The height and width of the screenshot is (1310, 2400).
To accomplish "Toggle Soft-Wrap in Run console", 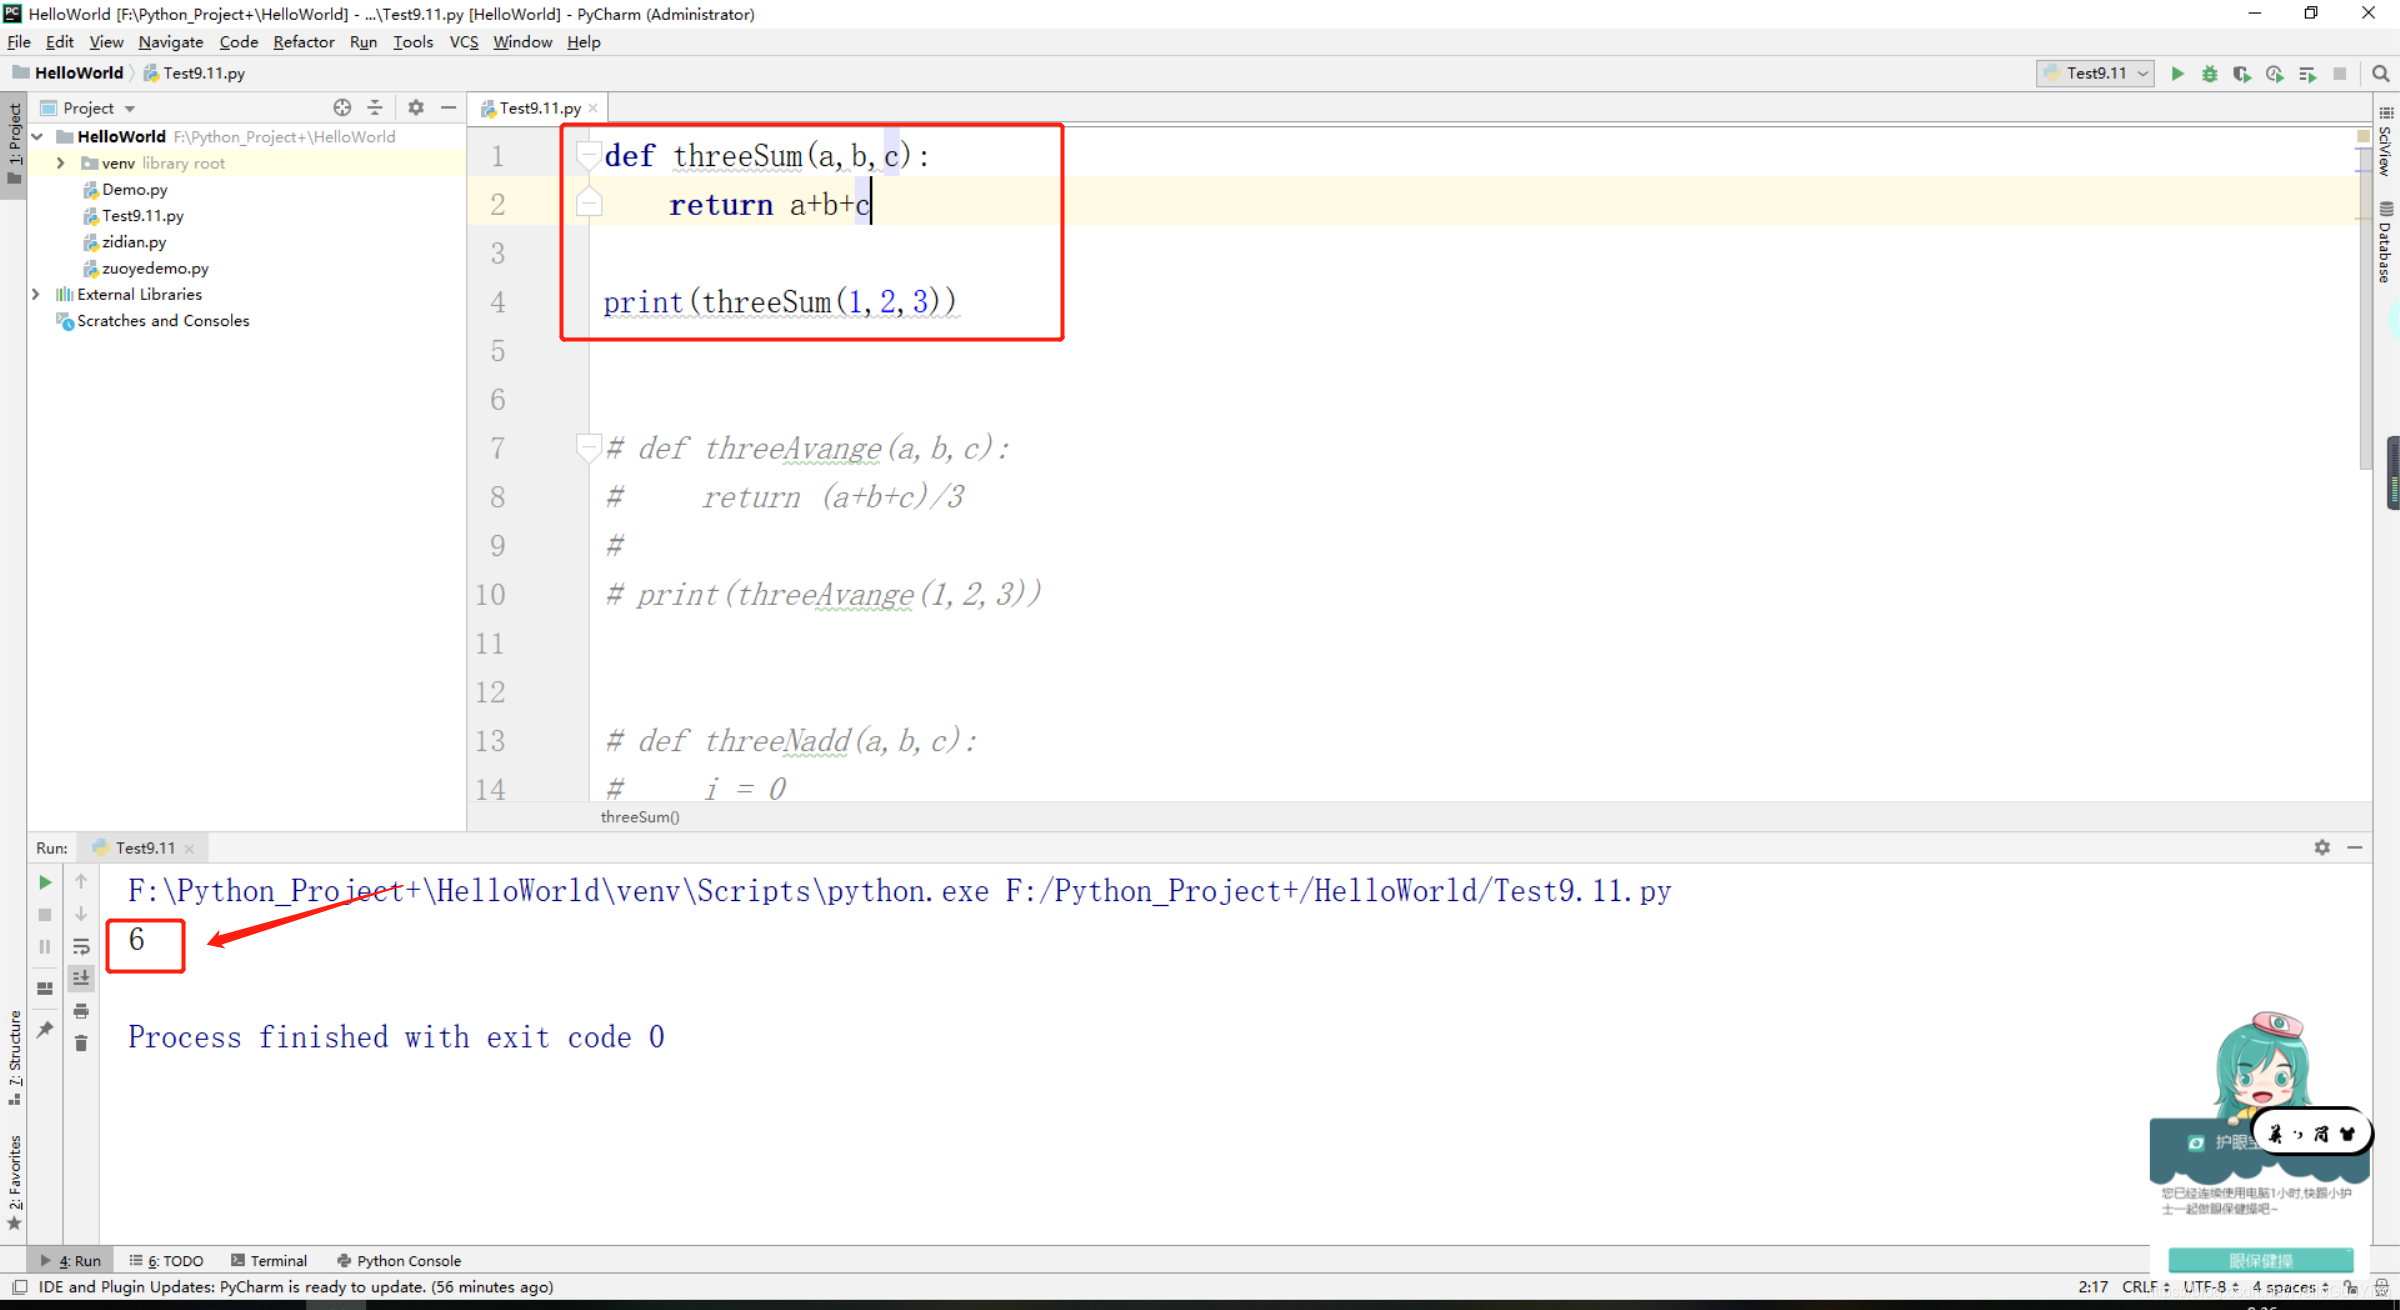I will click(x=81, y=946).
